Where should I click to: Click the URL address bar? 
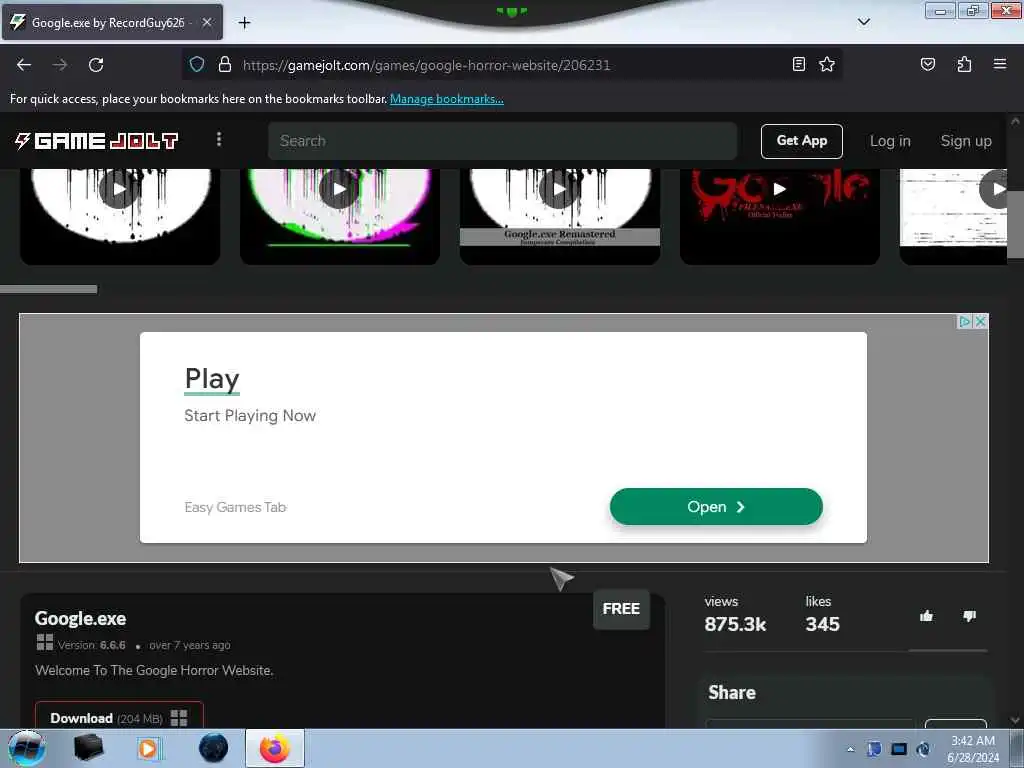point(513,65)
